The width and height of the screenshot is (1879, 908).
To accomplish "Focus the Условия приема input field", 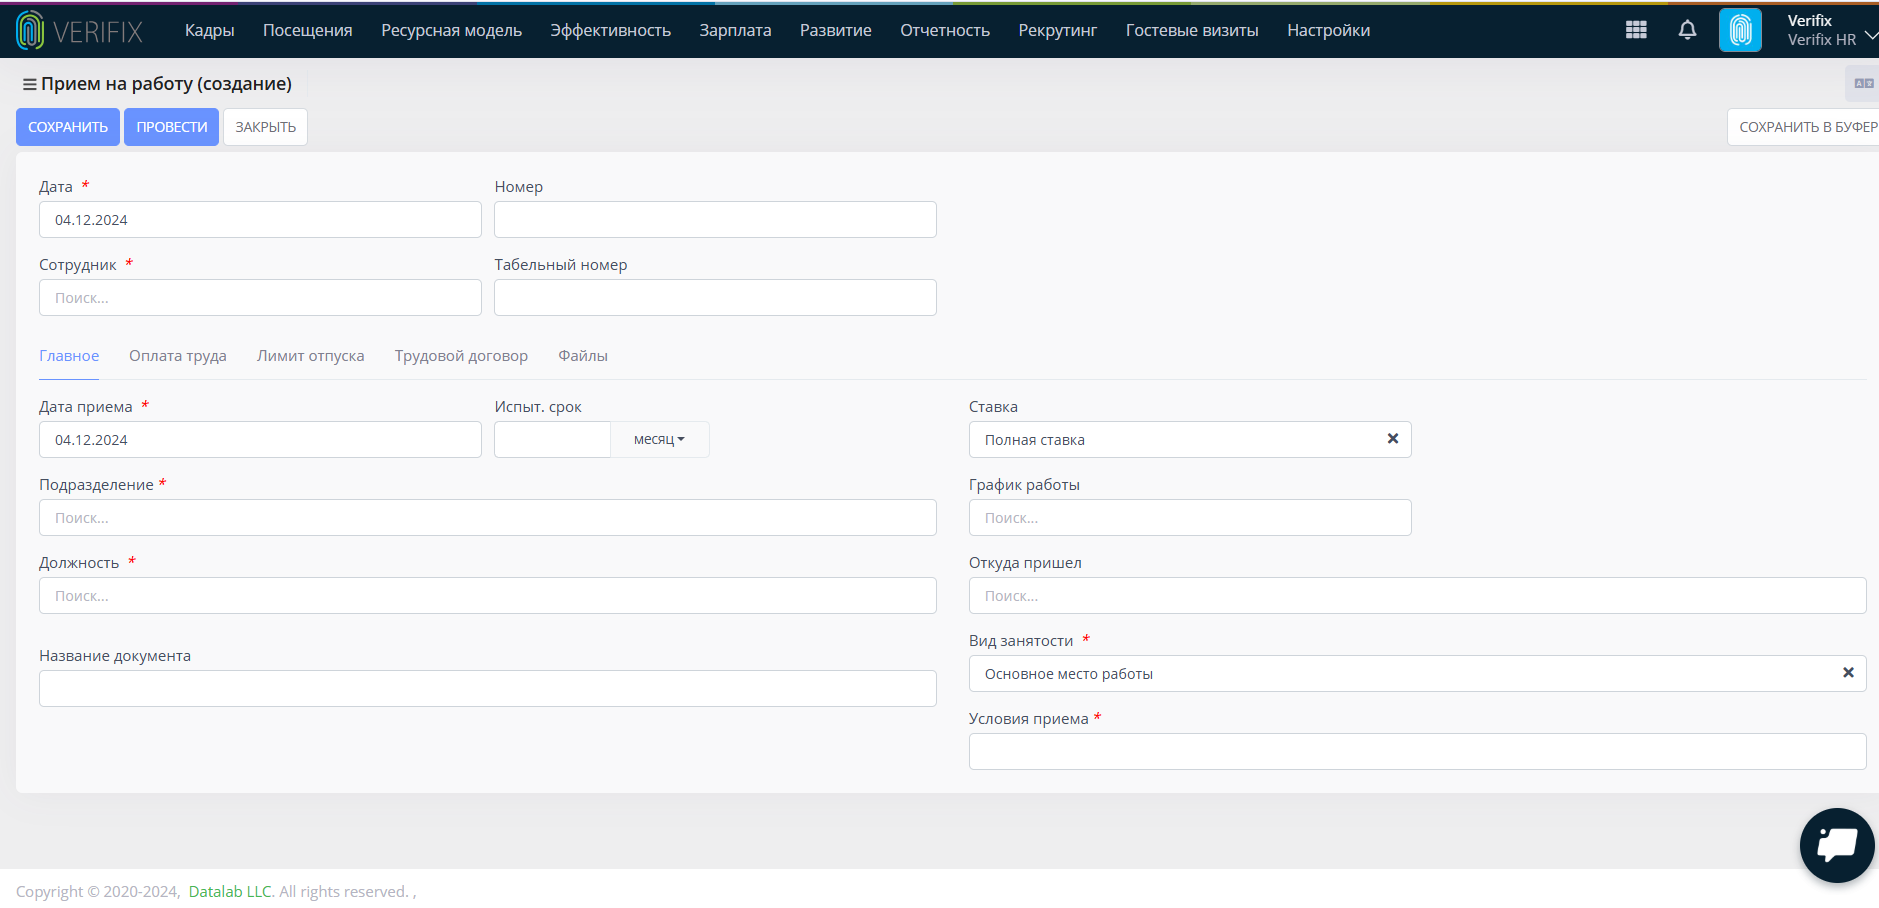I will (1417, 752).
